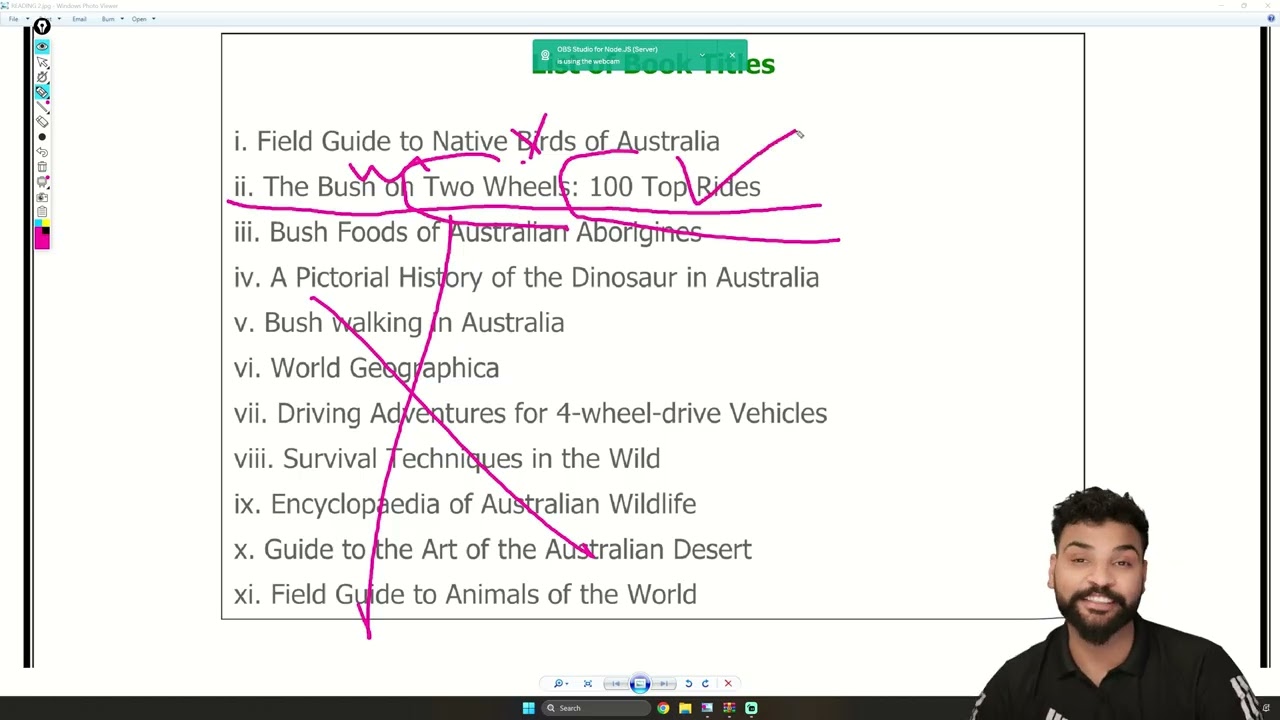Viewport: 1280px width, 720px height.
Task: Open the whiteboard screen tool icon
Action: point(42,181)
